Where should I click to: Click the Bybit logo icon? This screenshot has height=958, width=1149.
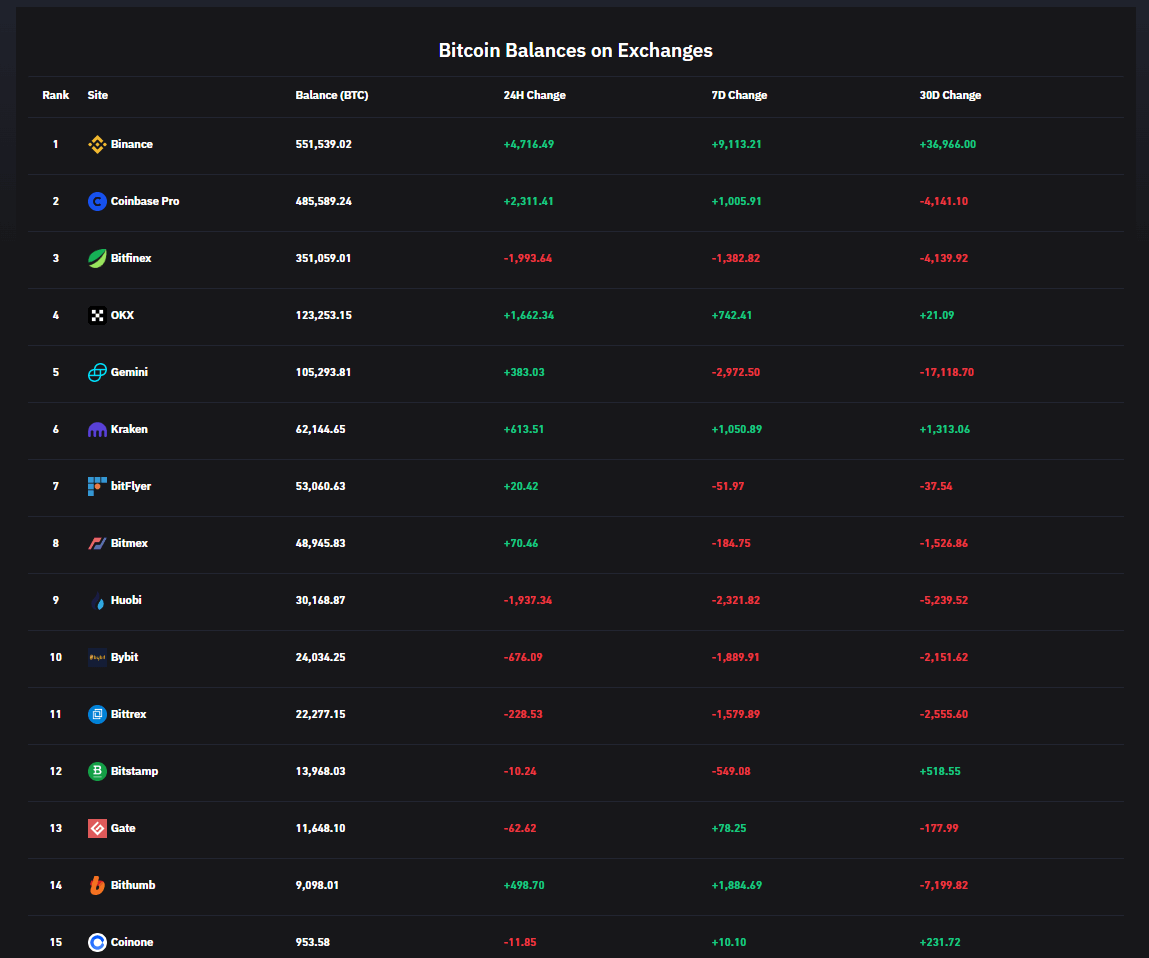pos(96,657)
